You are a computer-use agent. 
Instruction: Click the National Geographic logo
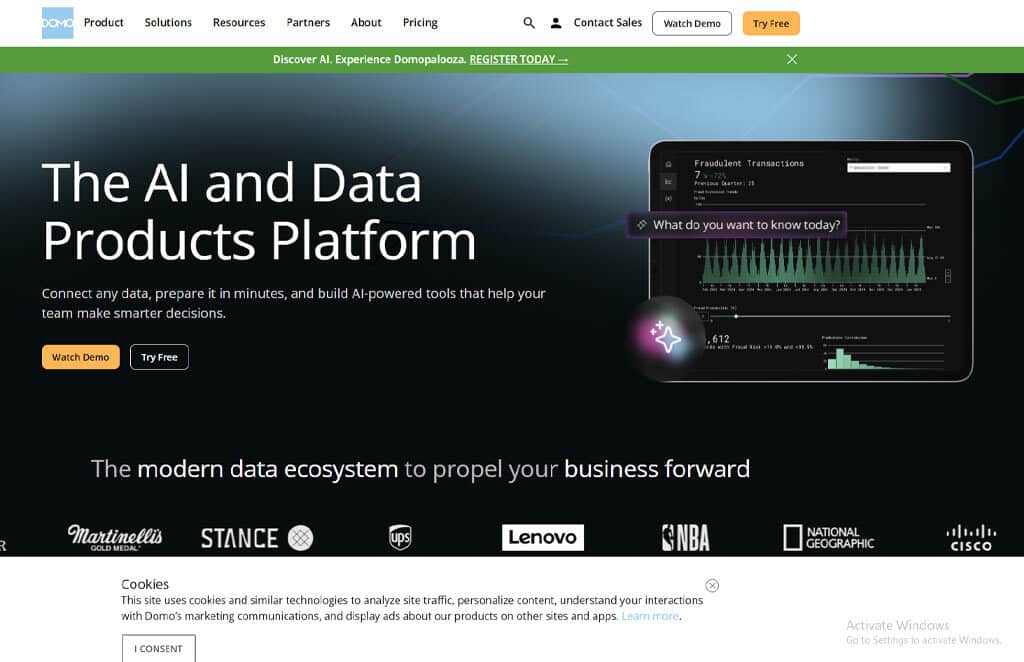pyautogui.click(x=828, y=538)
